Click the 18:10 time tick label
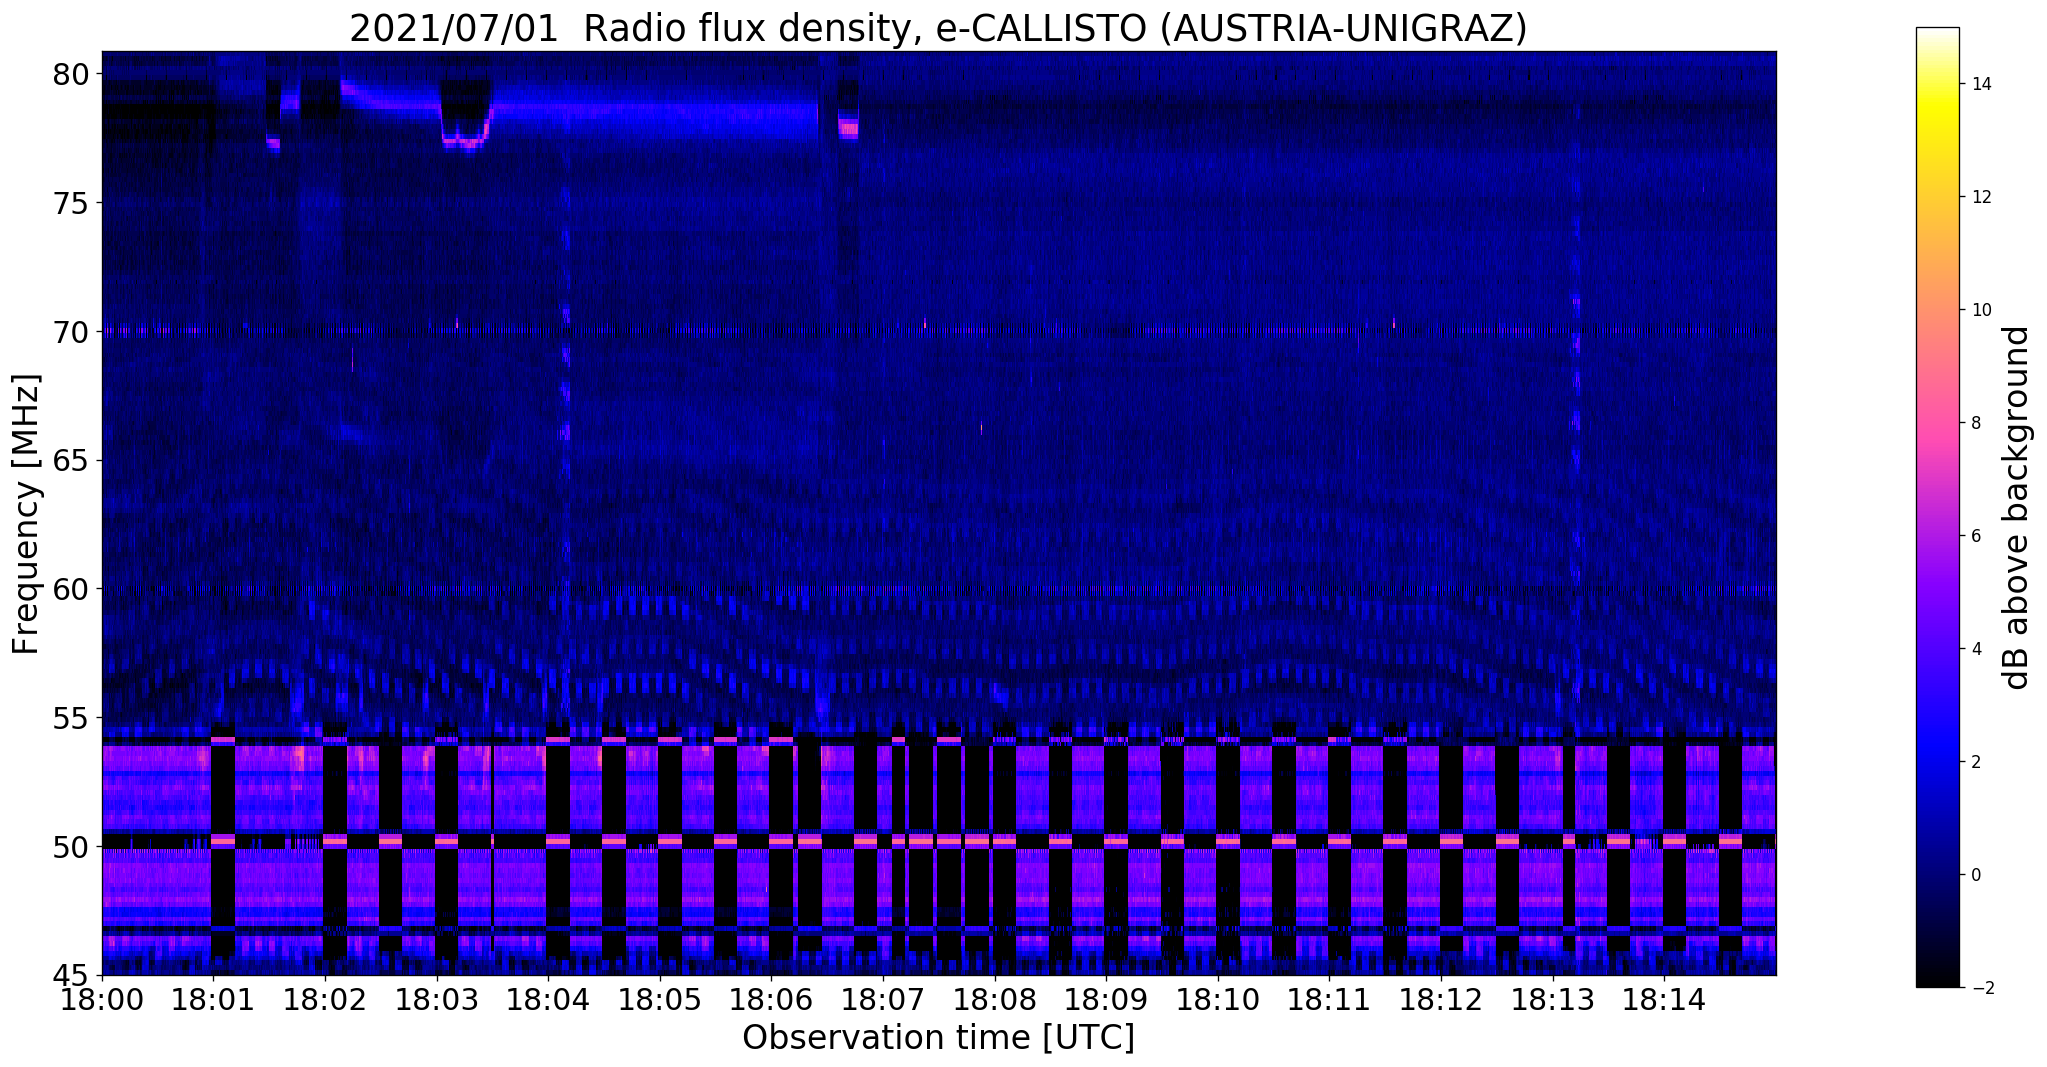Image resolution: width=2047 pixels, height=1067 pixels. point(1218,999)
